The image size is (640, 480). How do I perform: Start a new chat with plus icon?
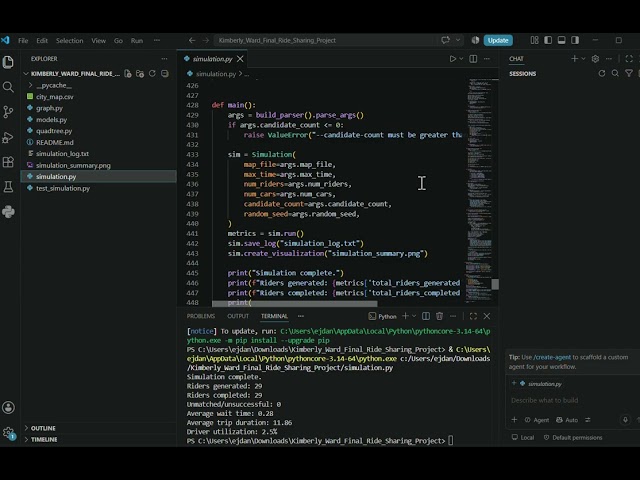pyautogui.click(x=574, y=59)
